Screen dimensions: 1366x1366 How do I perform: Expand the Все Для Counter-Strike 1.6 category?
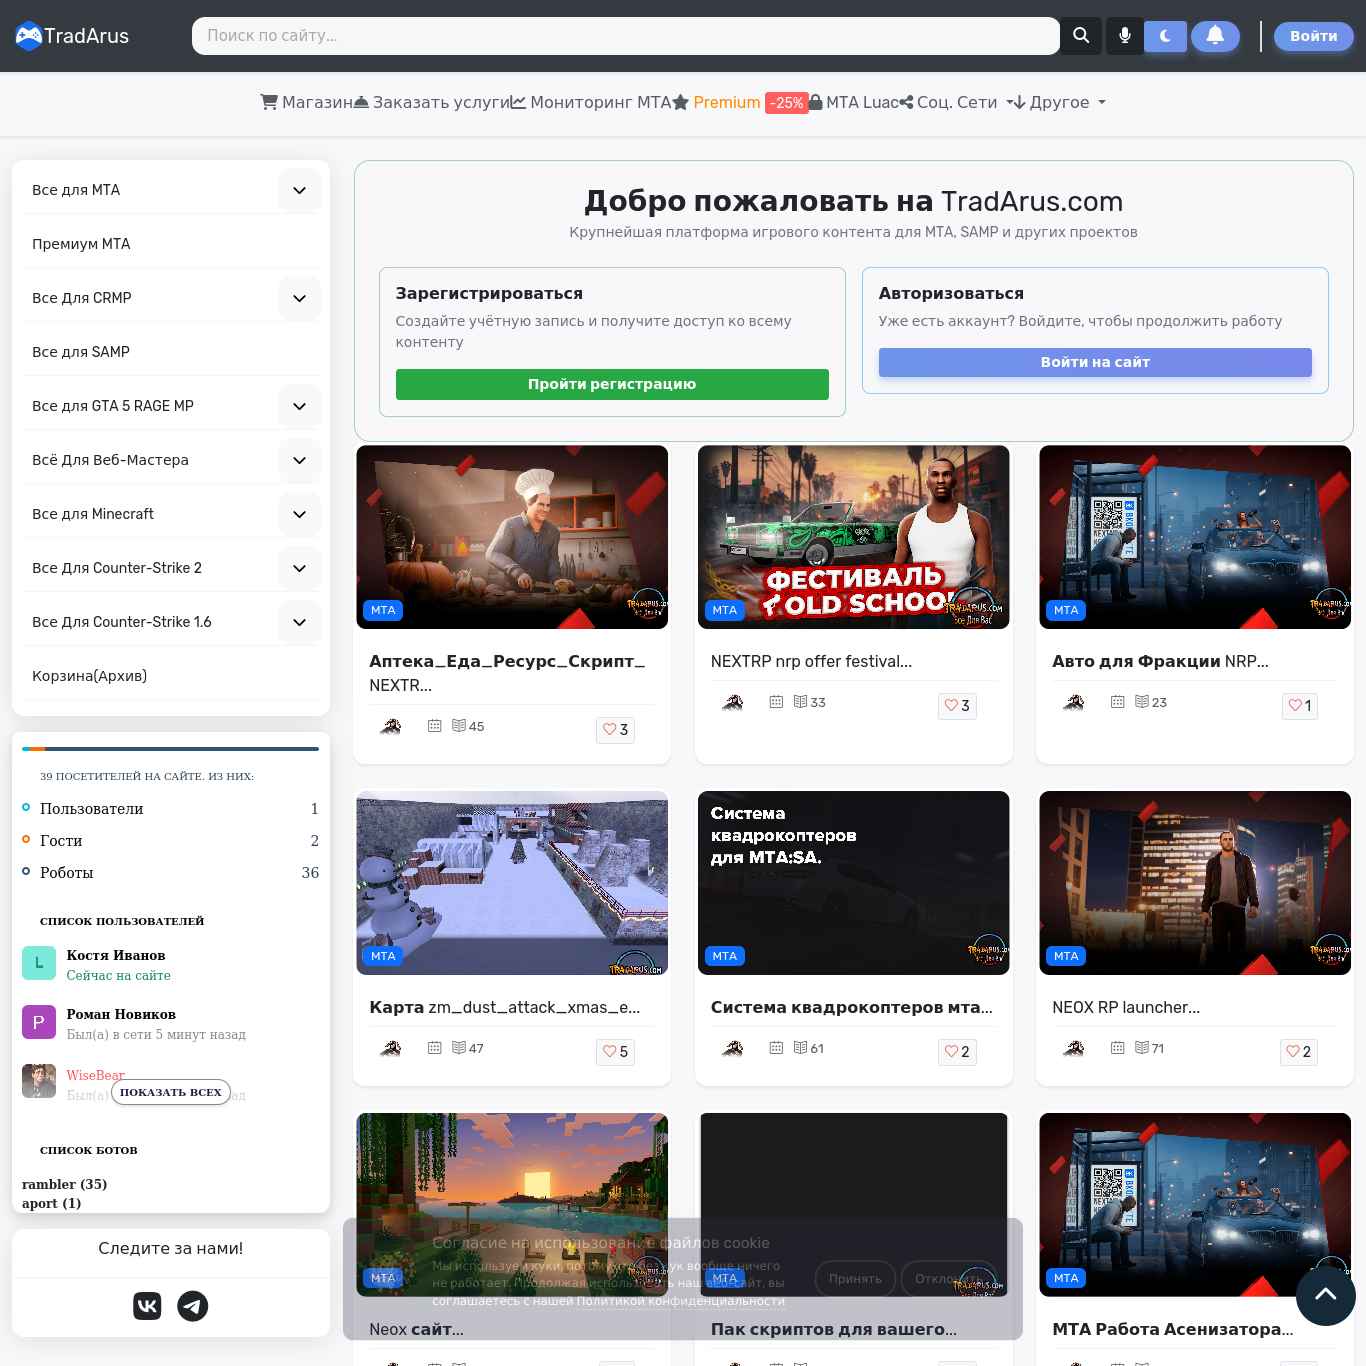tap(299, 622)
